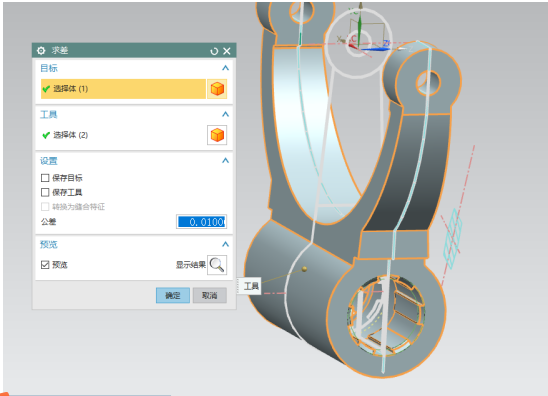Screen dimensions: 548x396
Task: Click the show result magnifier icon
Action: pos(217,265)
